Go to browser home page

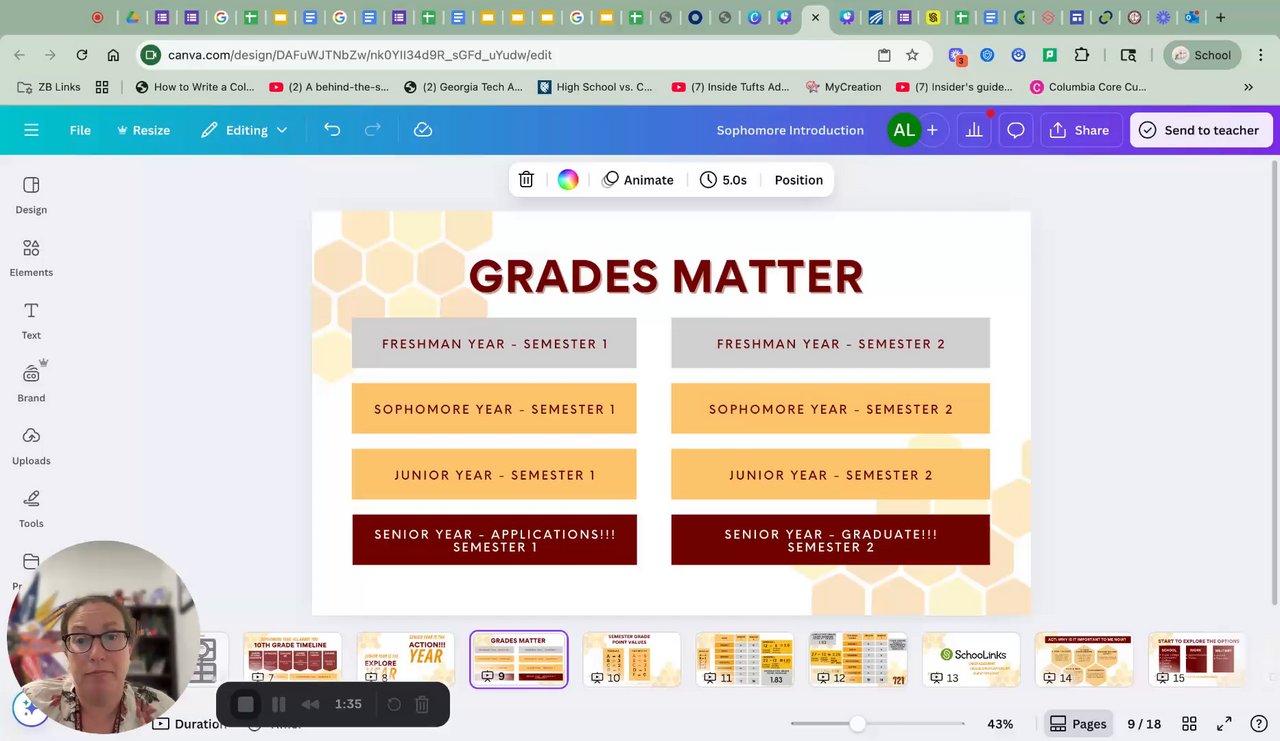point(113,55)
